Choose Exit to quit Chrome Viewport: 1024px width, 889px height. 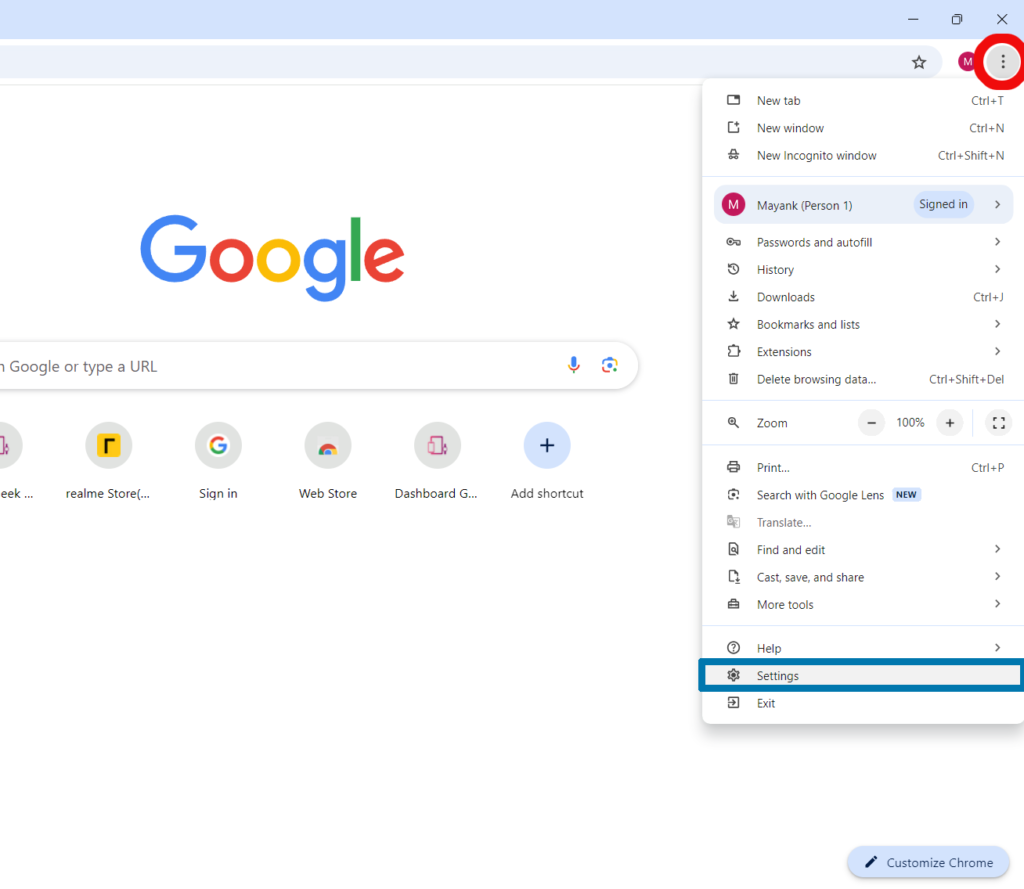[863, 703]
